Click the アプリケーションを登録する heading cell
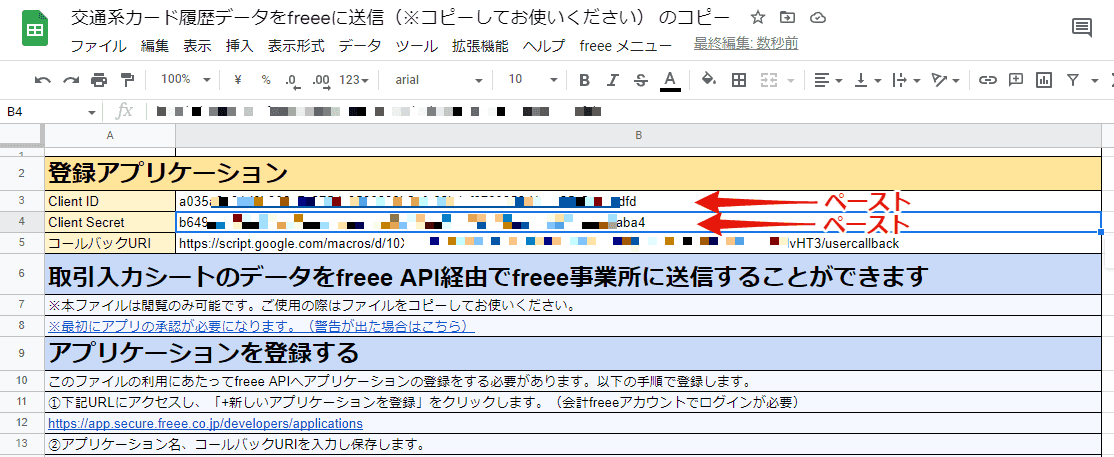The width and height of the screenshot is (1114, 457). (x=573, y=352)
